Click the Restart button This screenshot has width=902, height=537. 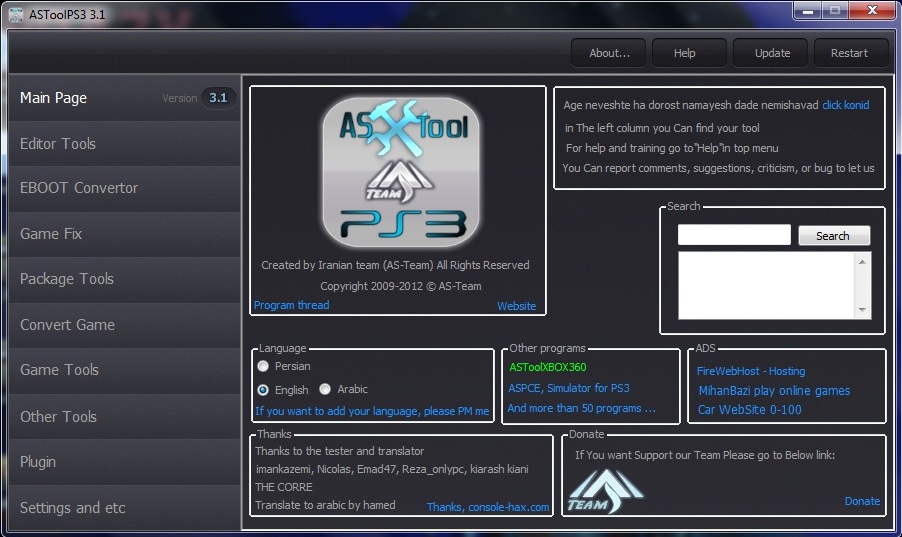pyautogui.click(x=849, y=53)
